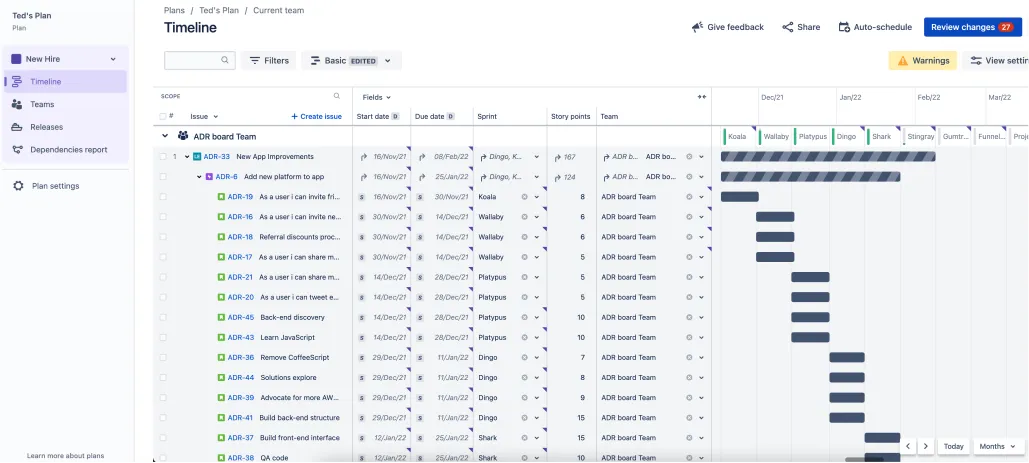Open the Months timeframe dropdown

[998, 446]
